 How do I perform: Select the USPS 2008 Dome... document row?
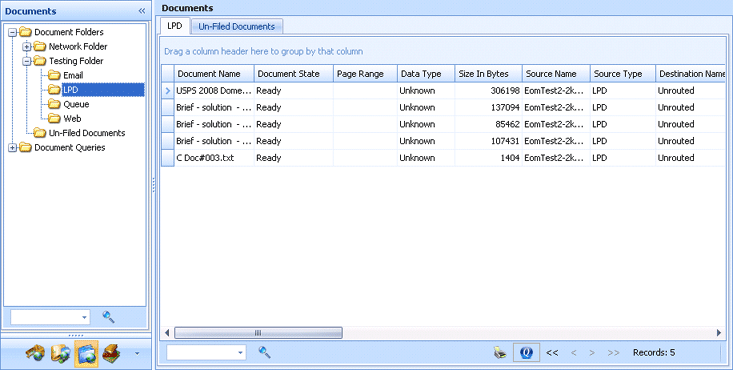click(444, 91)
